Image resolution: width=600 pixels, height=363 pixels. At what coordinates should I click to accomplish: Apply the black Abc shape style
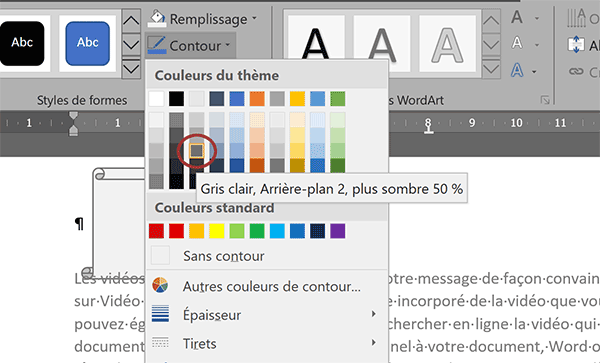pos(22,43)
